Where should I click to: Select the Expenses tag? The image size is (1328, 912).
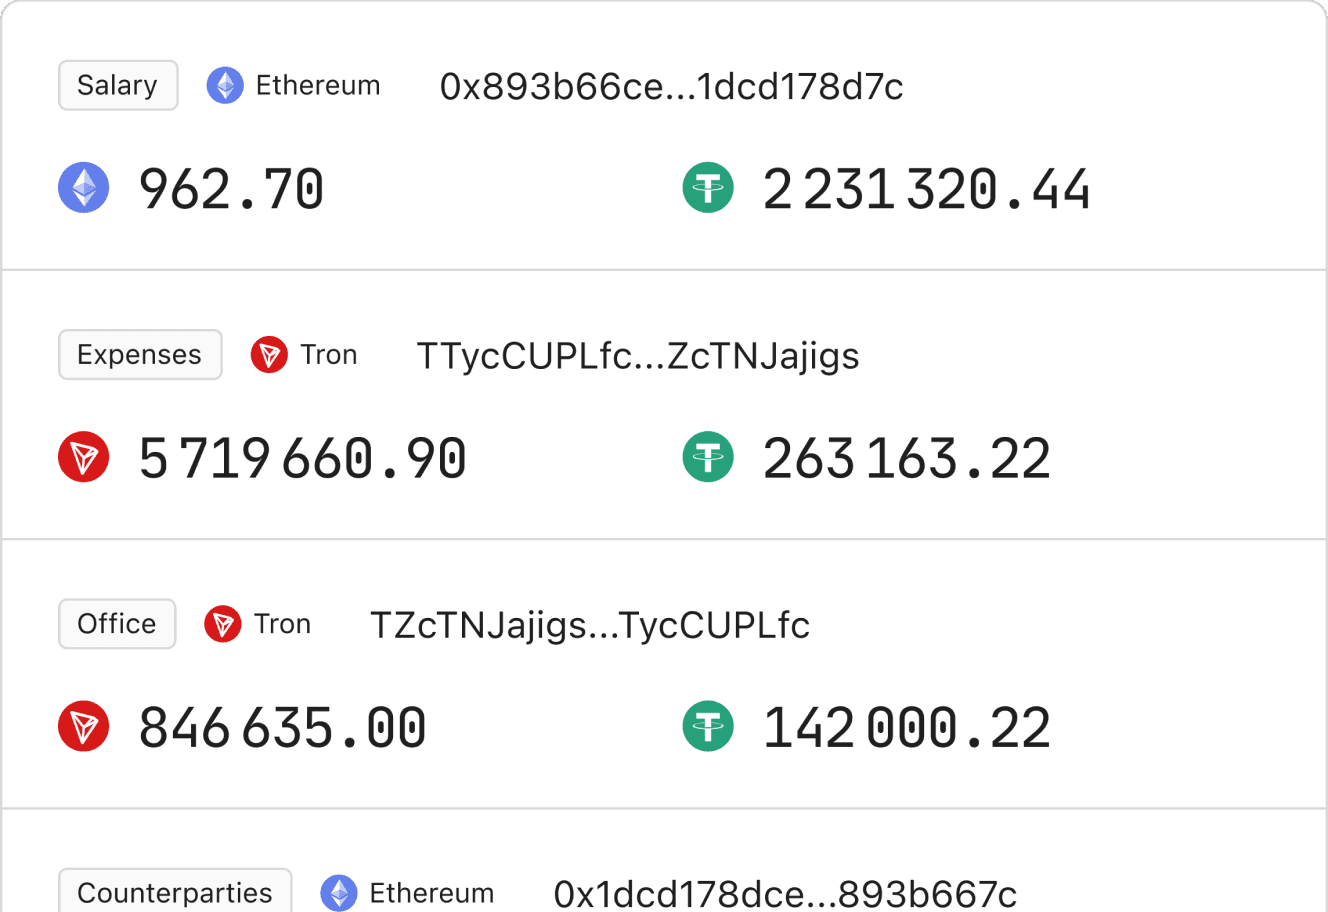click(140, 355)
